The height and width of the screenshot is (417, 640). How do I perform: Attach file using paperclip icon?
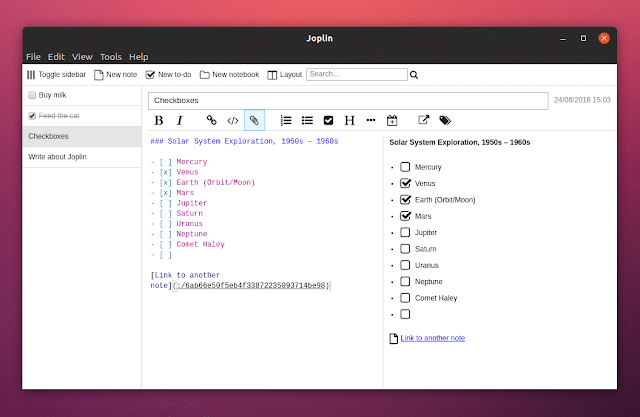(254, 120)
